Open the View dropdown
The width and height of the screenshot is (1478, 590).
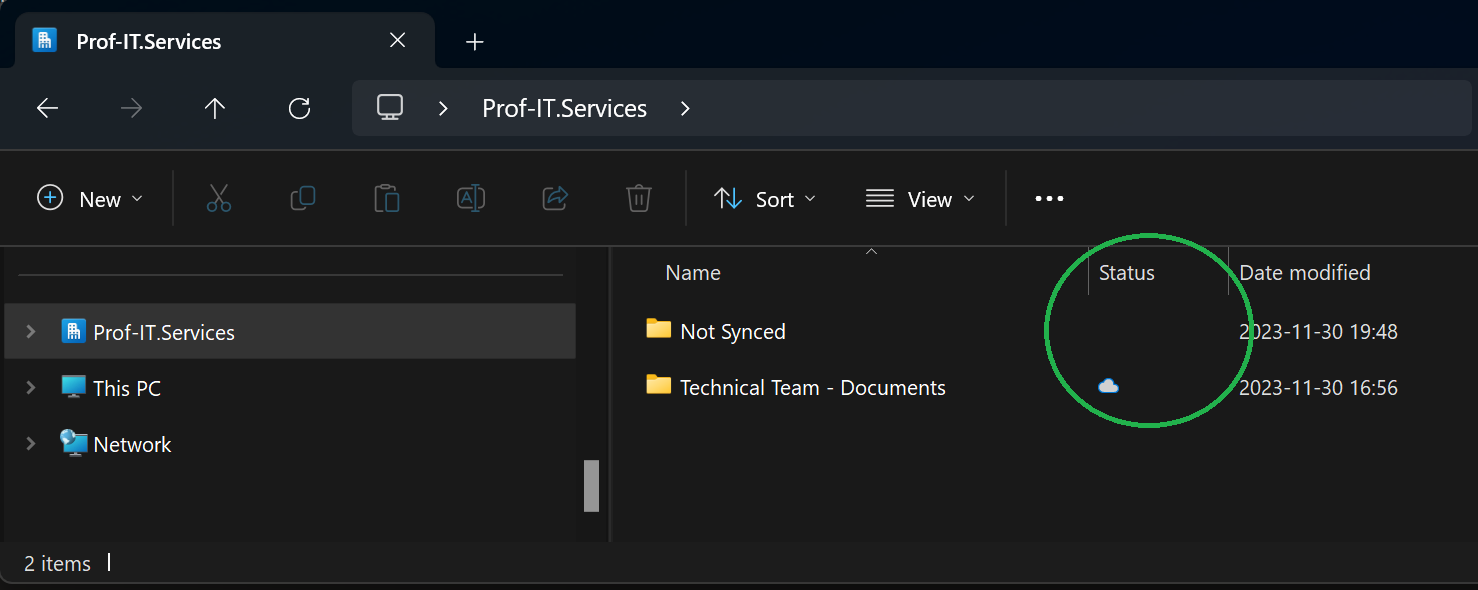pos(920,199)
